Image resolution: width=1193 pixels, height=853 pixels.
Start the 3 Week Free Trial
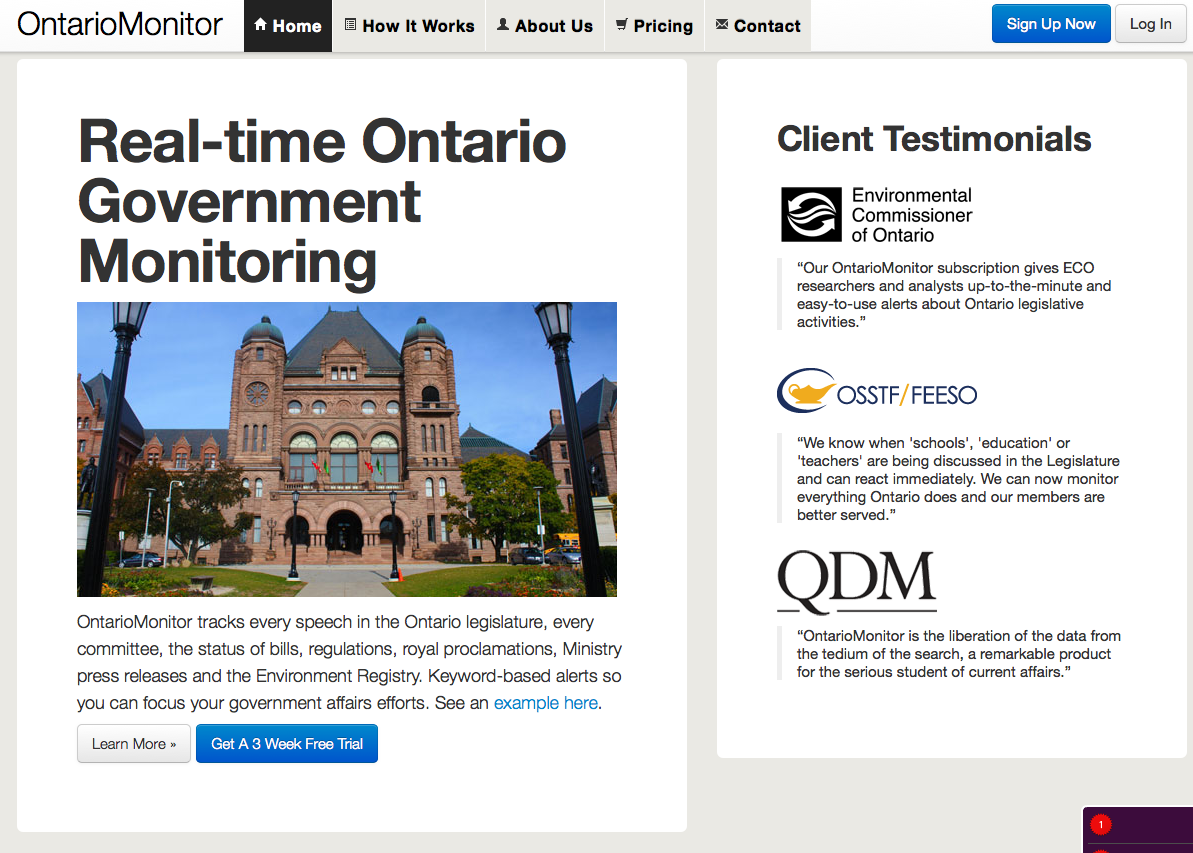287,743
